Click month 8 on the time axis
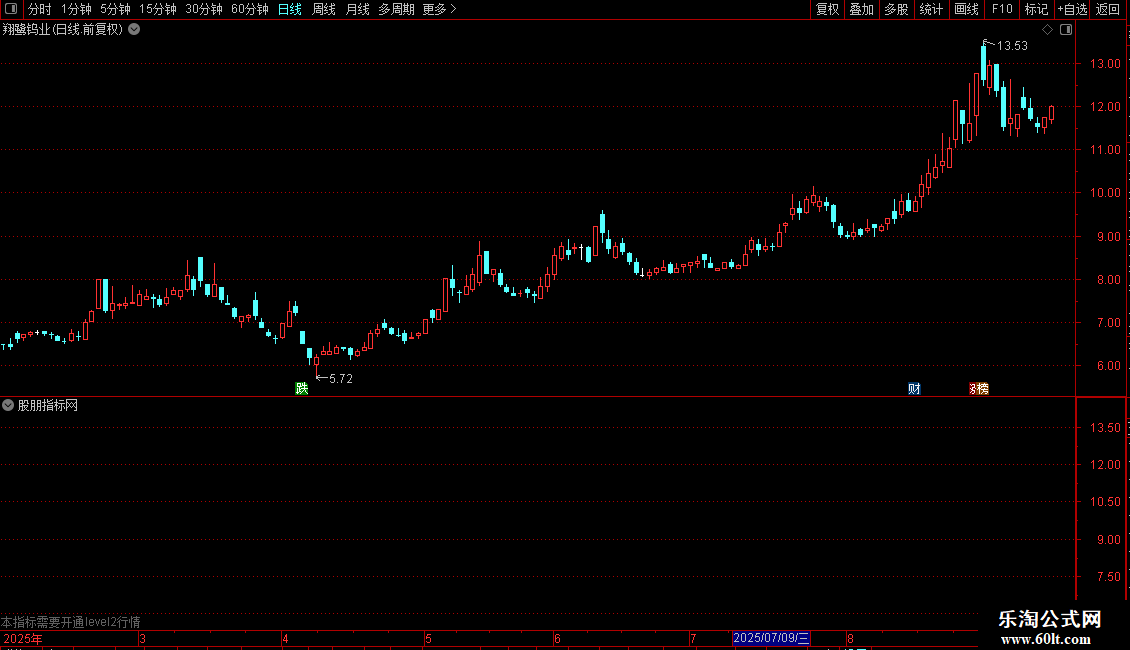This screenshot has height=650, width=1130. 850,639
